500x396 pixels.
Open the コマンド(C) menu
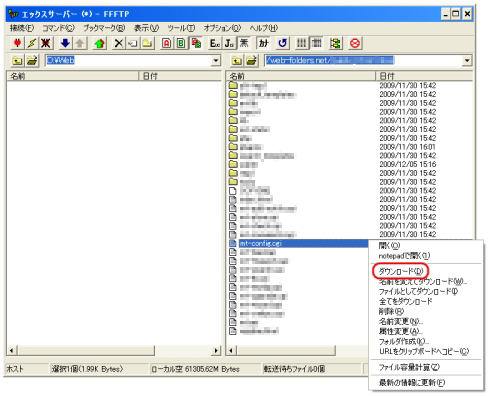tap(58, 28)
